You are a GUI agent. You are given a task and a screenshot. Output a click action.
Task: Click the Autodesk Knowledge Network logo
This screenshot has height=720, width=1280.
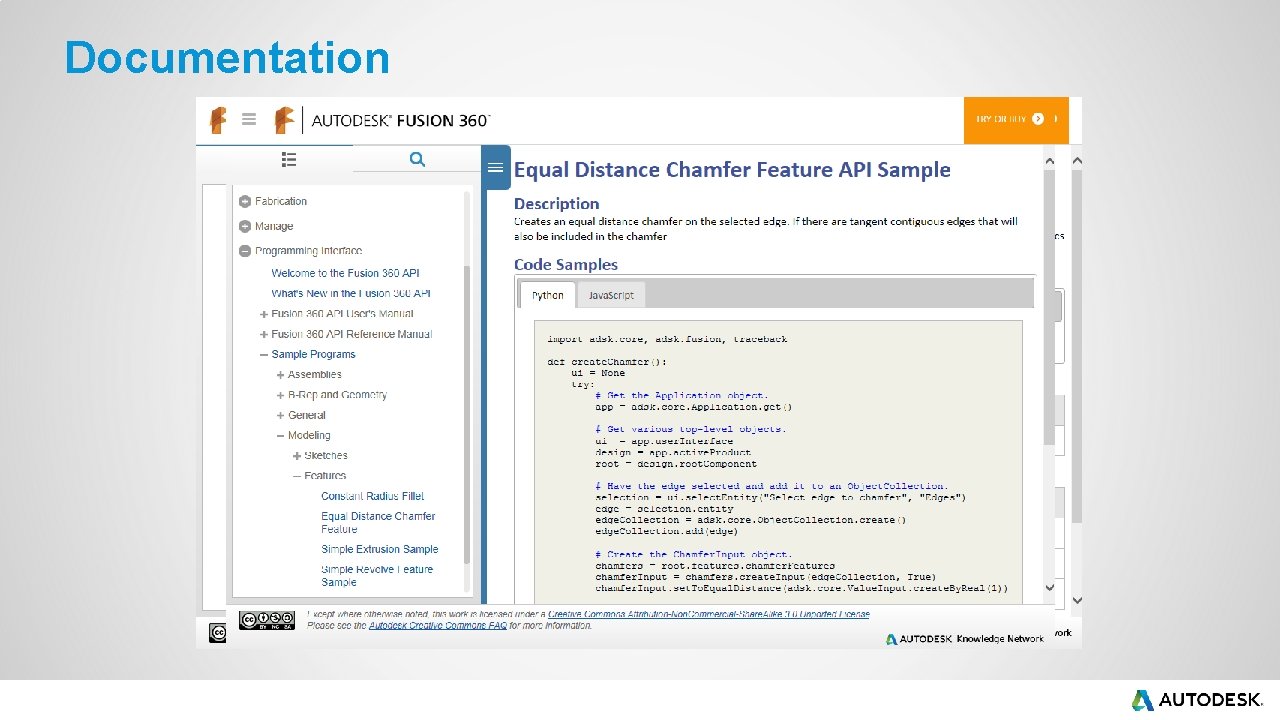[964, 638]
